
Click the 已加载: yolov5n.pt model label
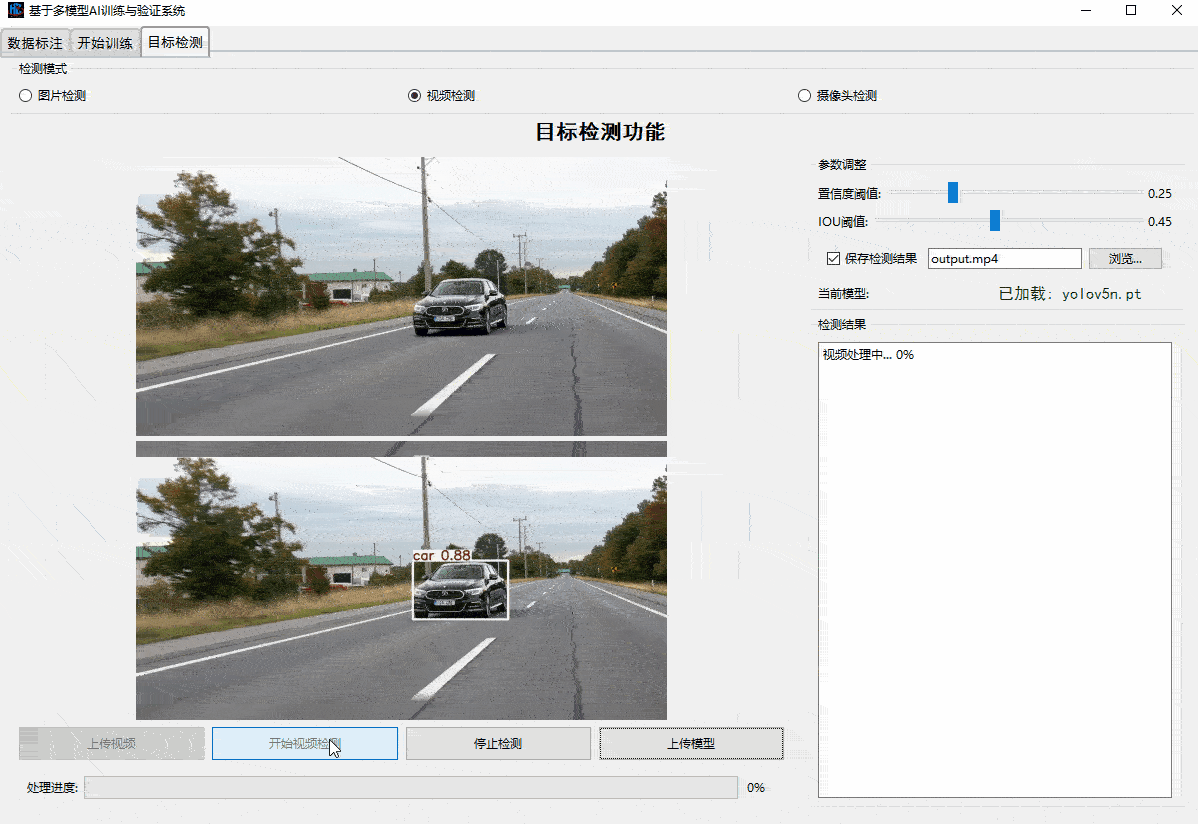pyautogui.click(x=1070, y=294)
